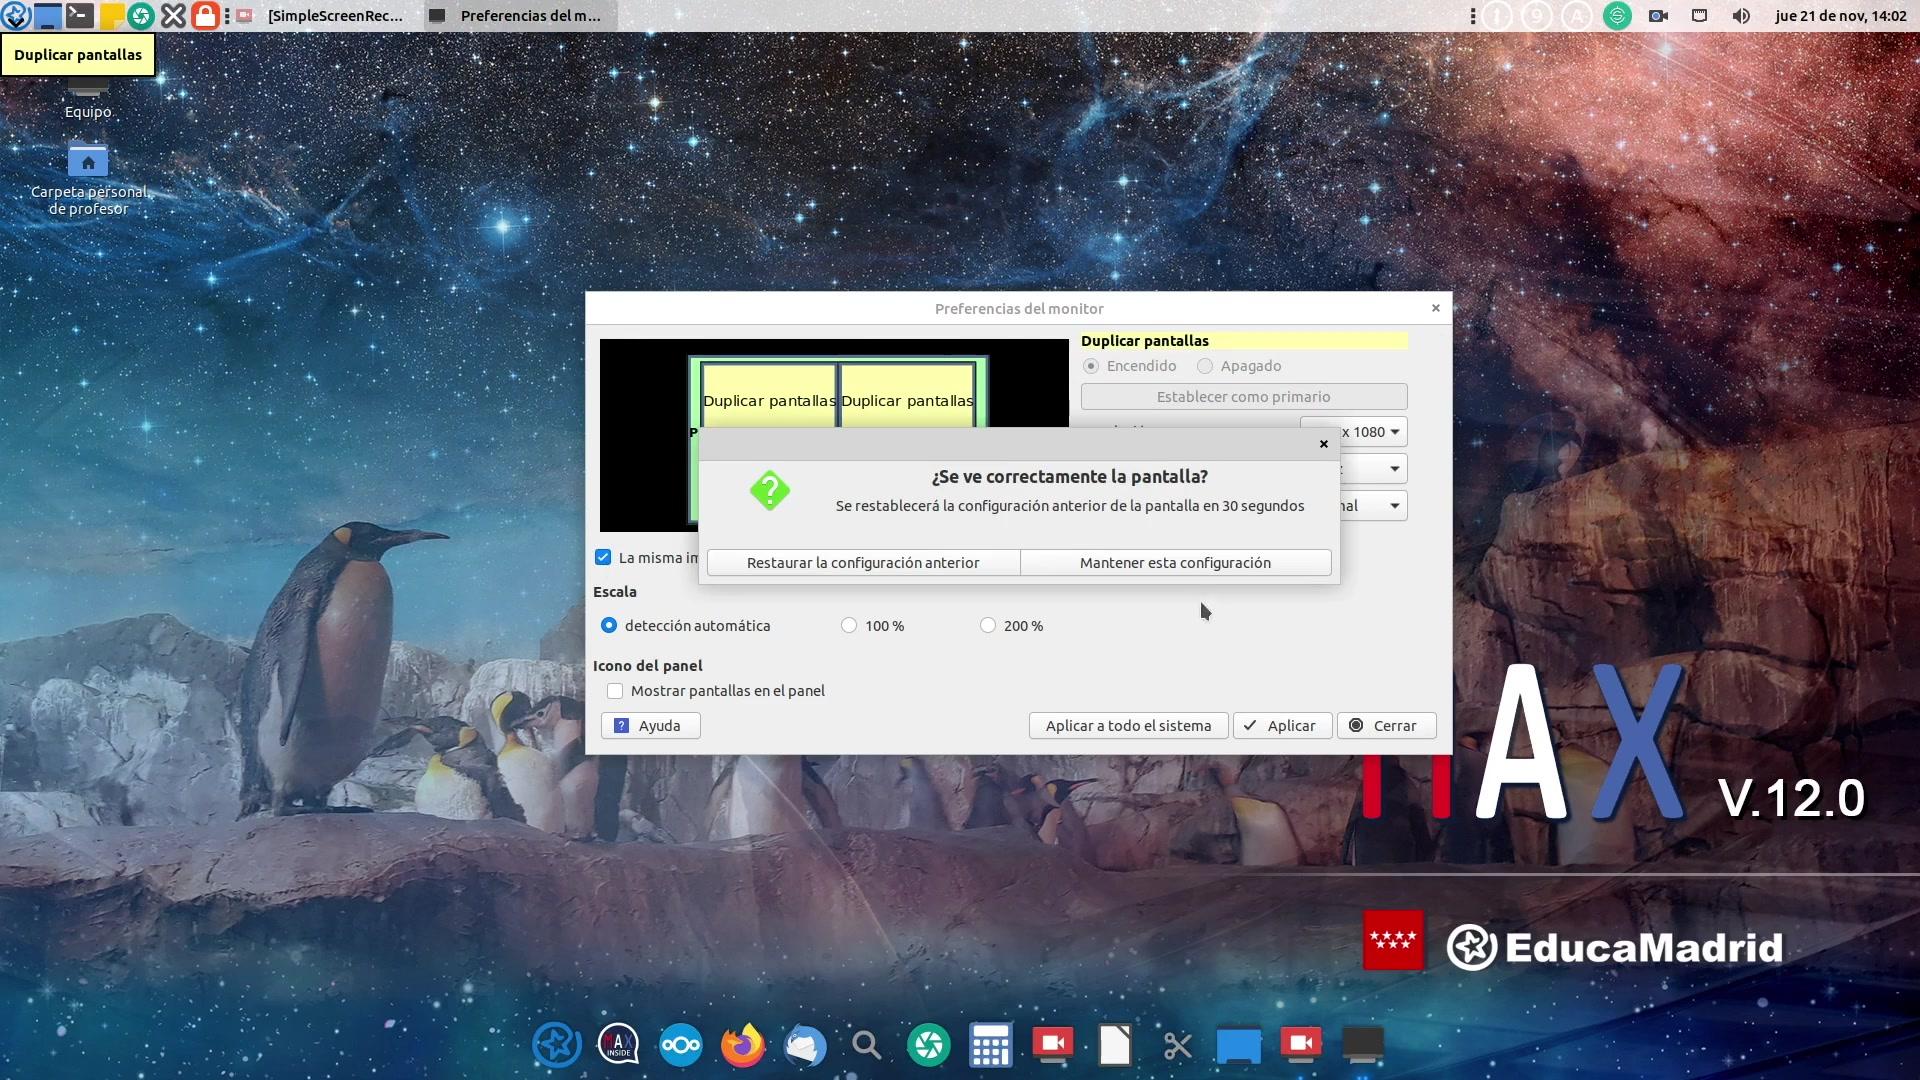Open the date and time panel menu
This screenshot has width=1920, height=1080.
point(1840,15)
